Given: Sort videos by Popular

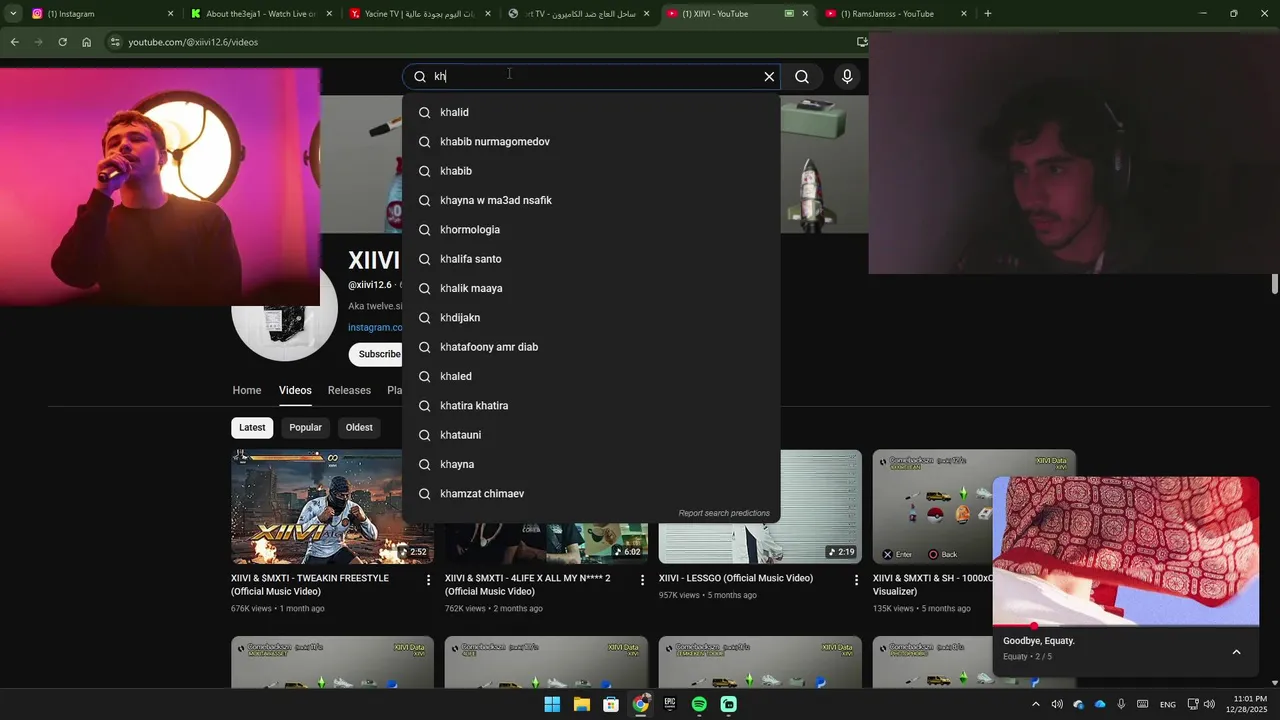Looking at the screenshot, I should 305,428.
